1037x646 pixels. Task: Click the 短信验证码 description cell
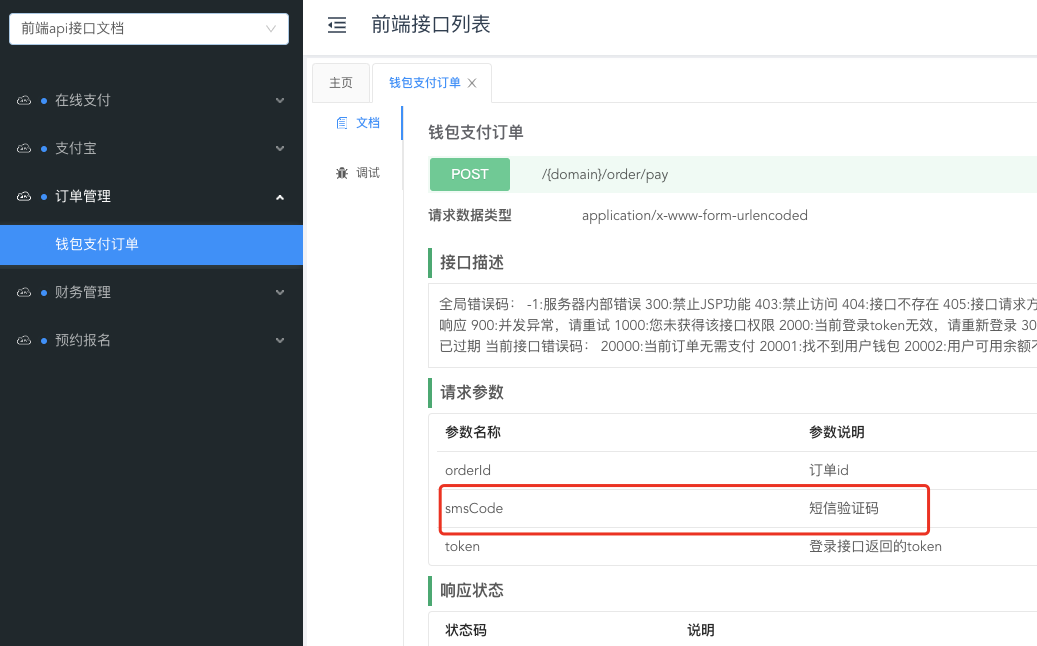[x=844, y=508]
